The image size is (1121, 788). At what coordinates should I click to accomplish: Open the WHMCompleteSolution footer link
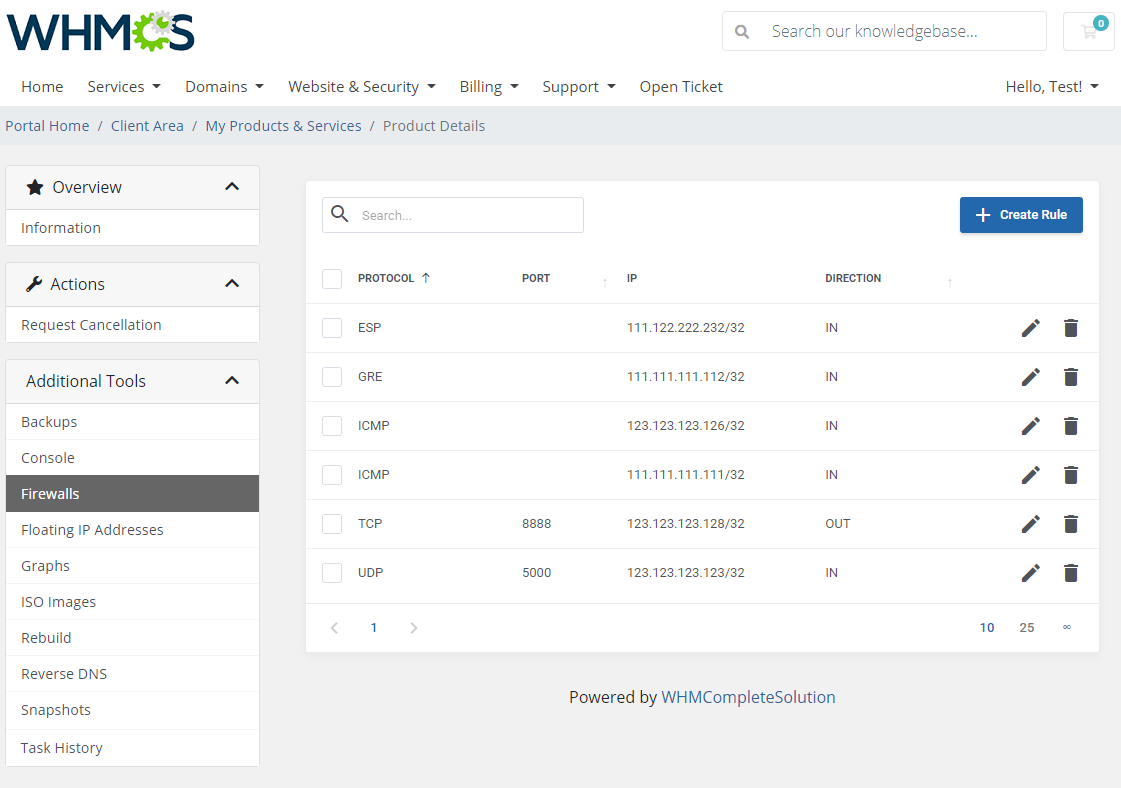[x=748, y=697]
